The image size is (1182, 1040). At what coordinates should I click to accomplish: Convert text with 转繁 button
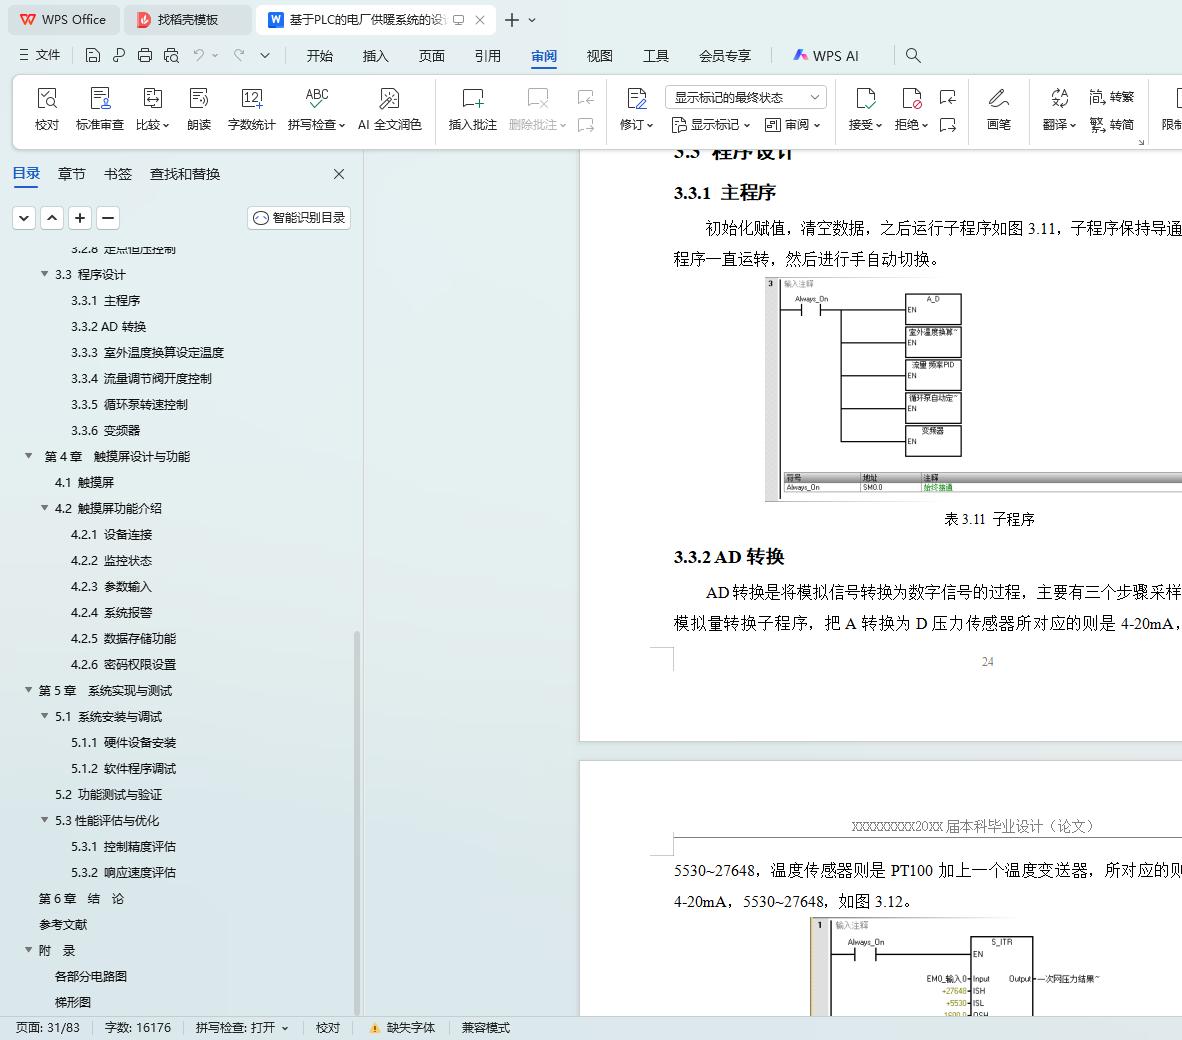coord(1111,96)
